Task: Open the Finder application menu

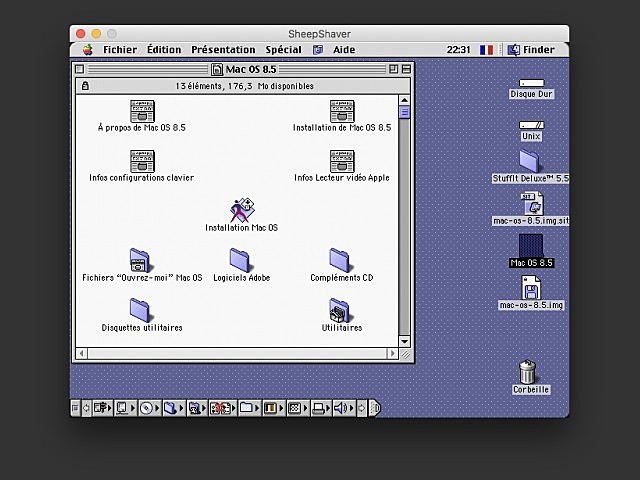Action: coord(531,50)
